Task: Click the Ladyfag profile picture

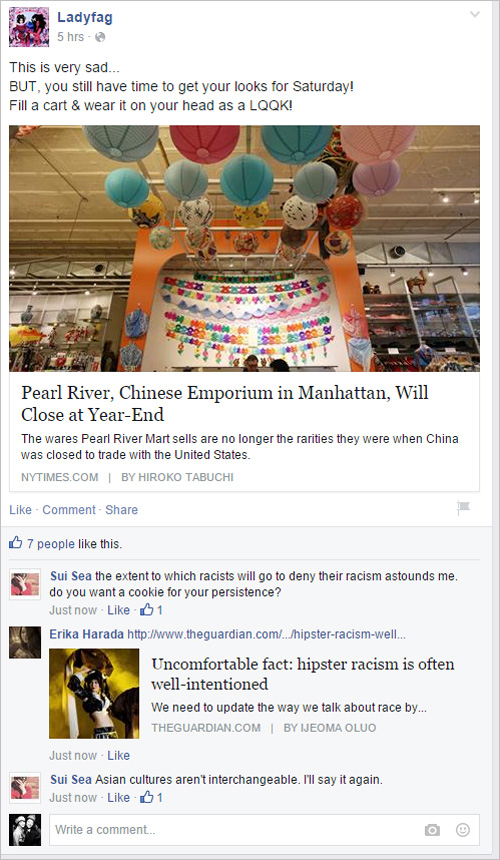Action: [x=25, y=27]
